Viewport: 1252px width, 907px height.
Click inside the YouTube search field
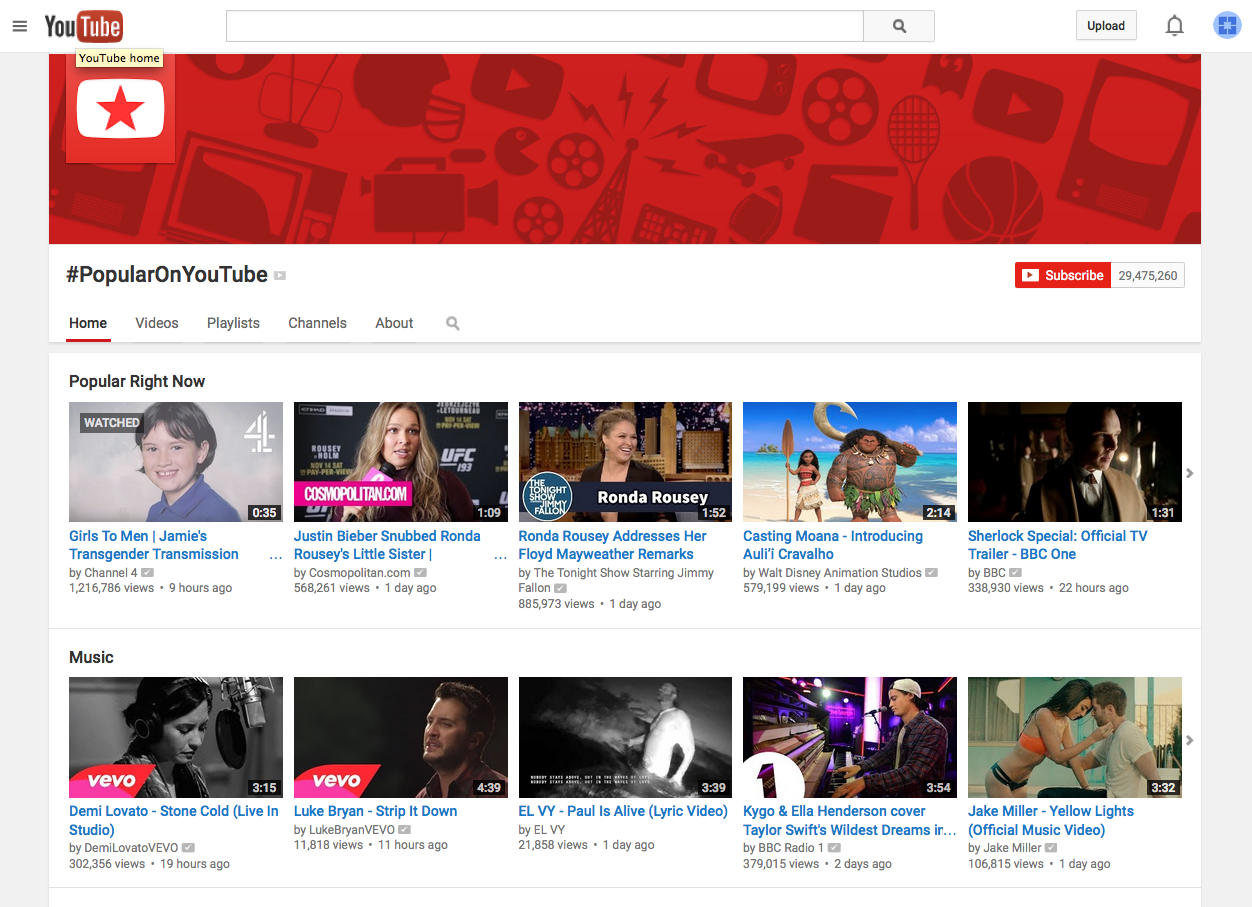pyautogui.click(x=544, y=26)
